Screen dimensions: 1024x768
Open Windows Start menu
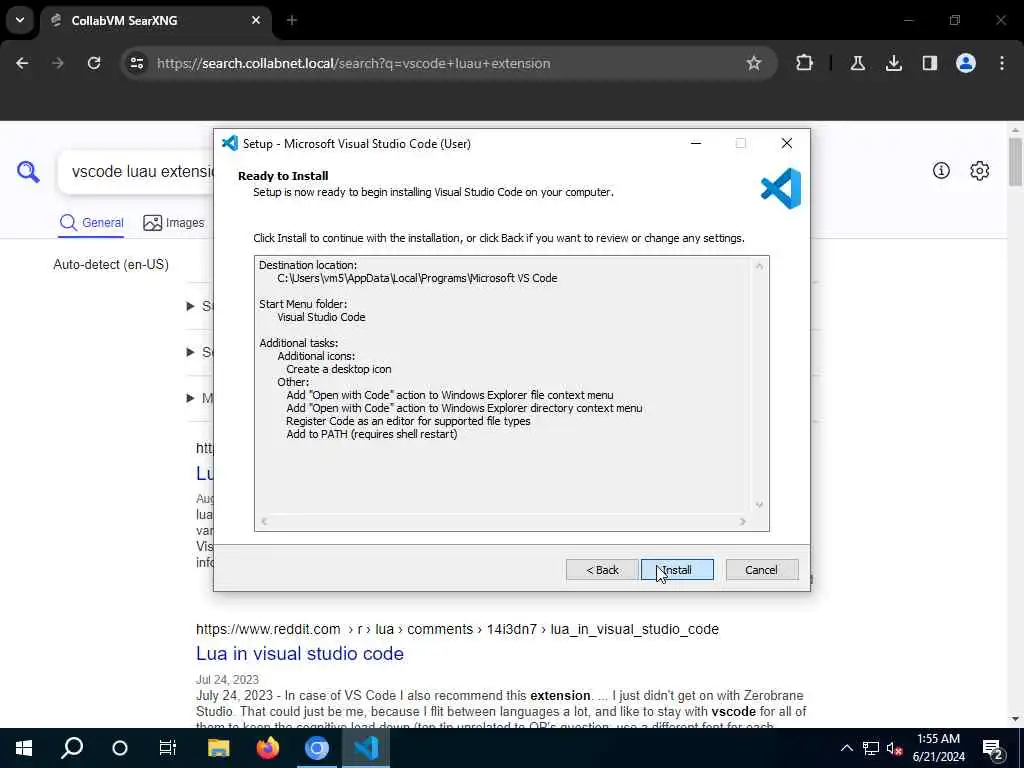coord(24,748)
